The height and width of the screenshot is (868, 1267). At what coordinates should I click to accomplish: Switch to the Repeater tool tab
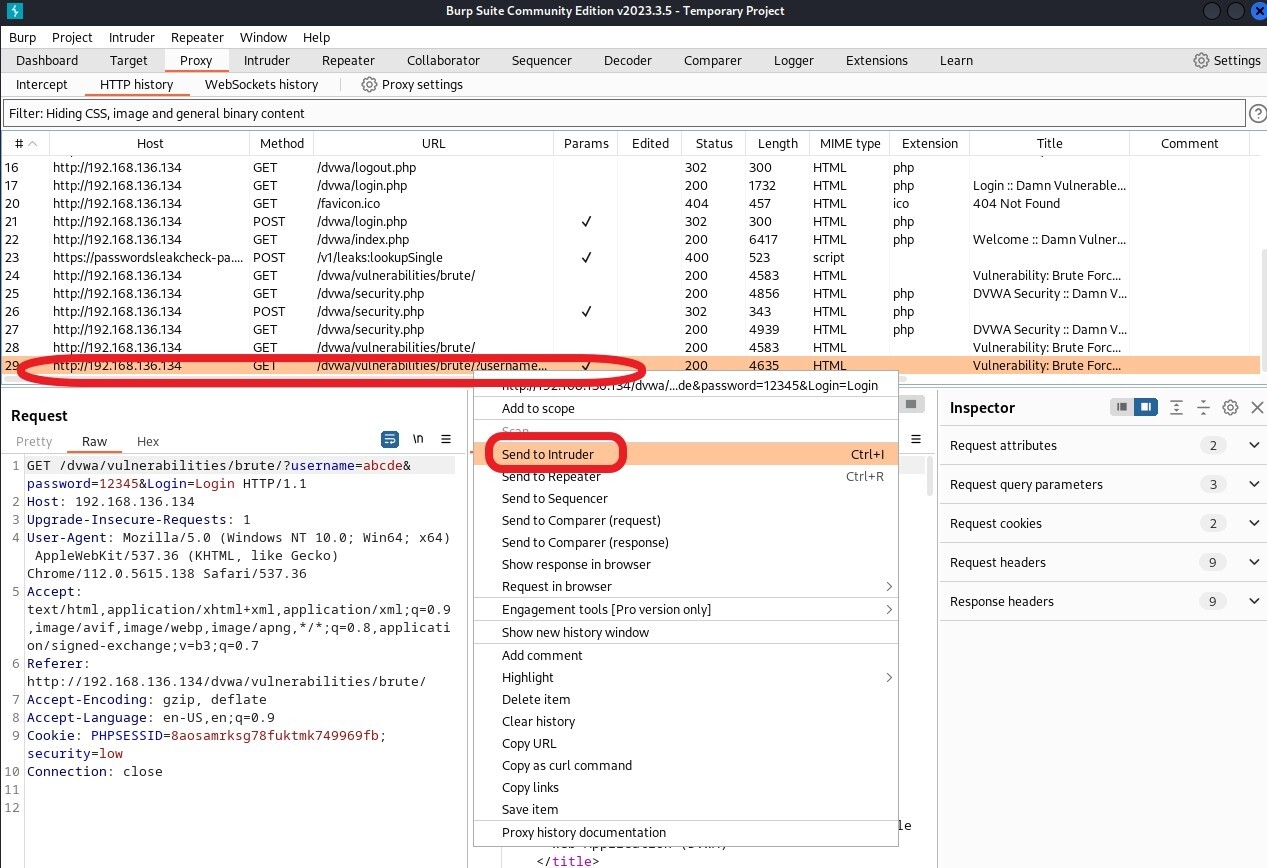coord(348,60)
